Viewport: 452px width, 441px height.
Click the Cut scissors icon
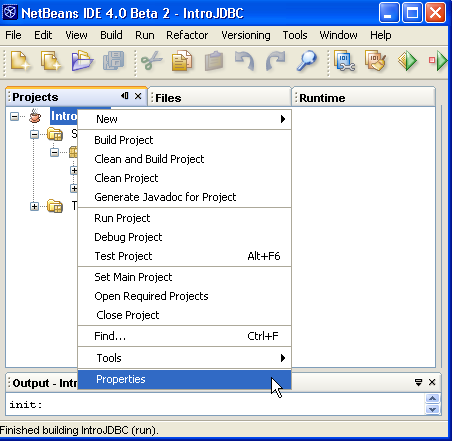(152, 61)
